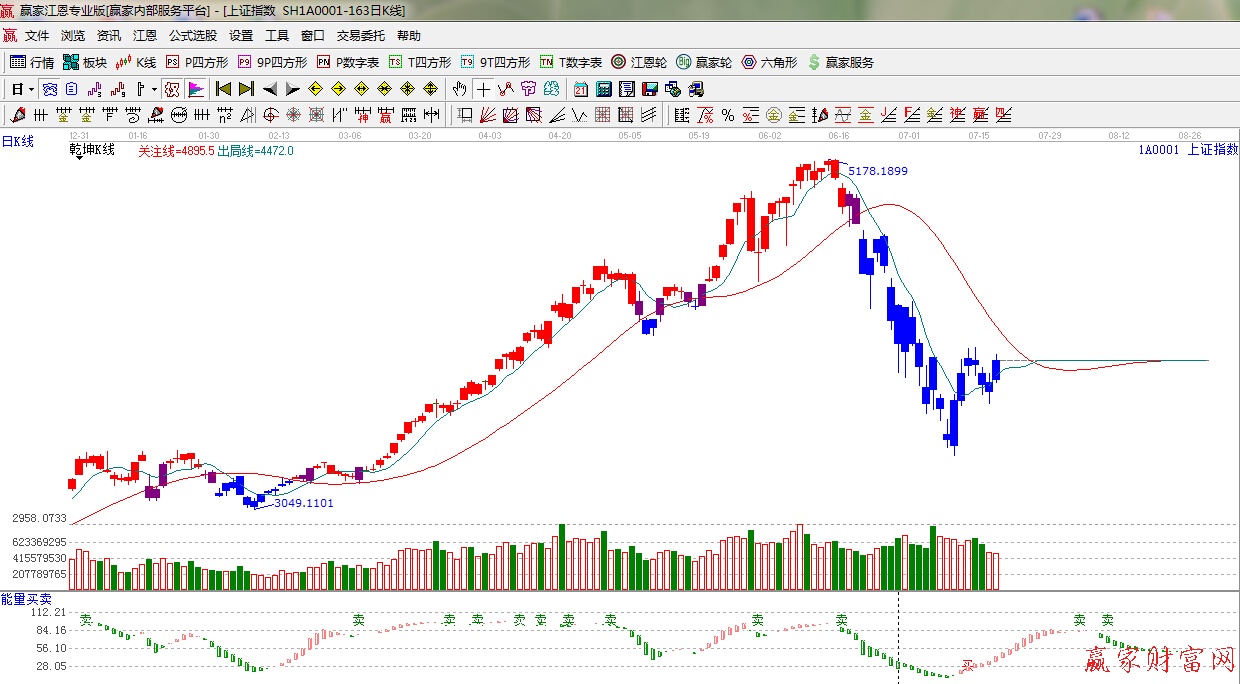
Task: Expand the 日 period dropdown arrow
Action: 32,89
